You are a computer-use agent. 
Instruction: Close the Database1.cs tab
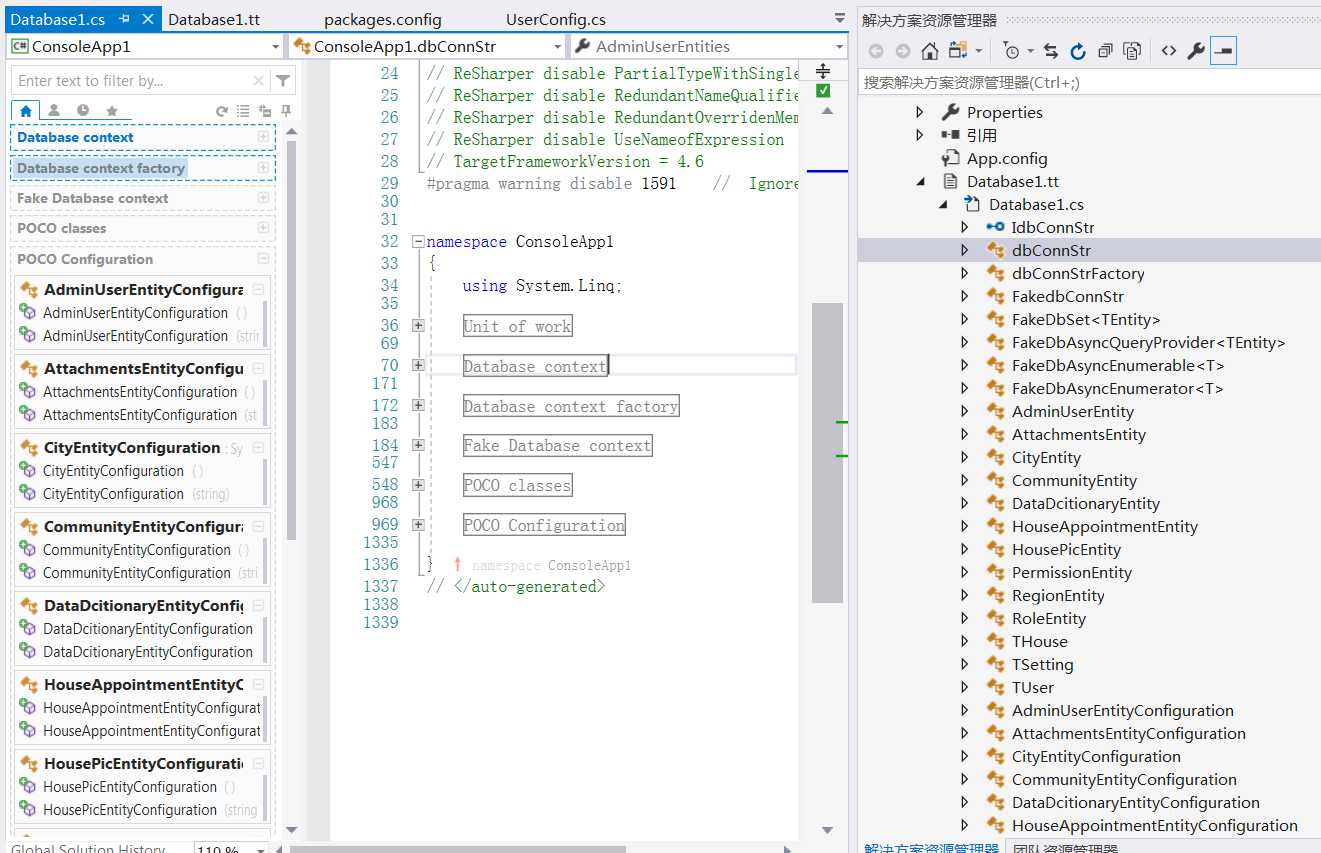(147, 19)
